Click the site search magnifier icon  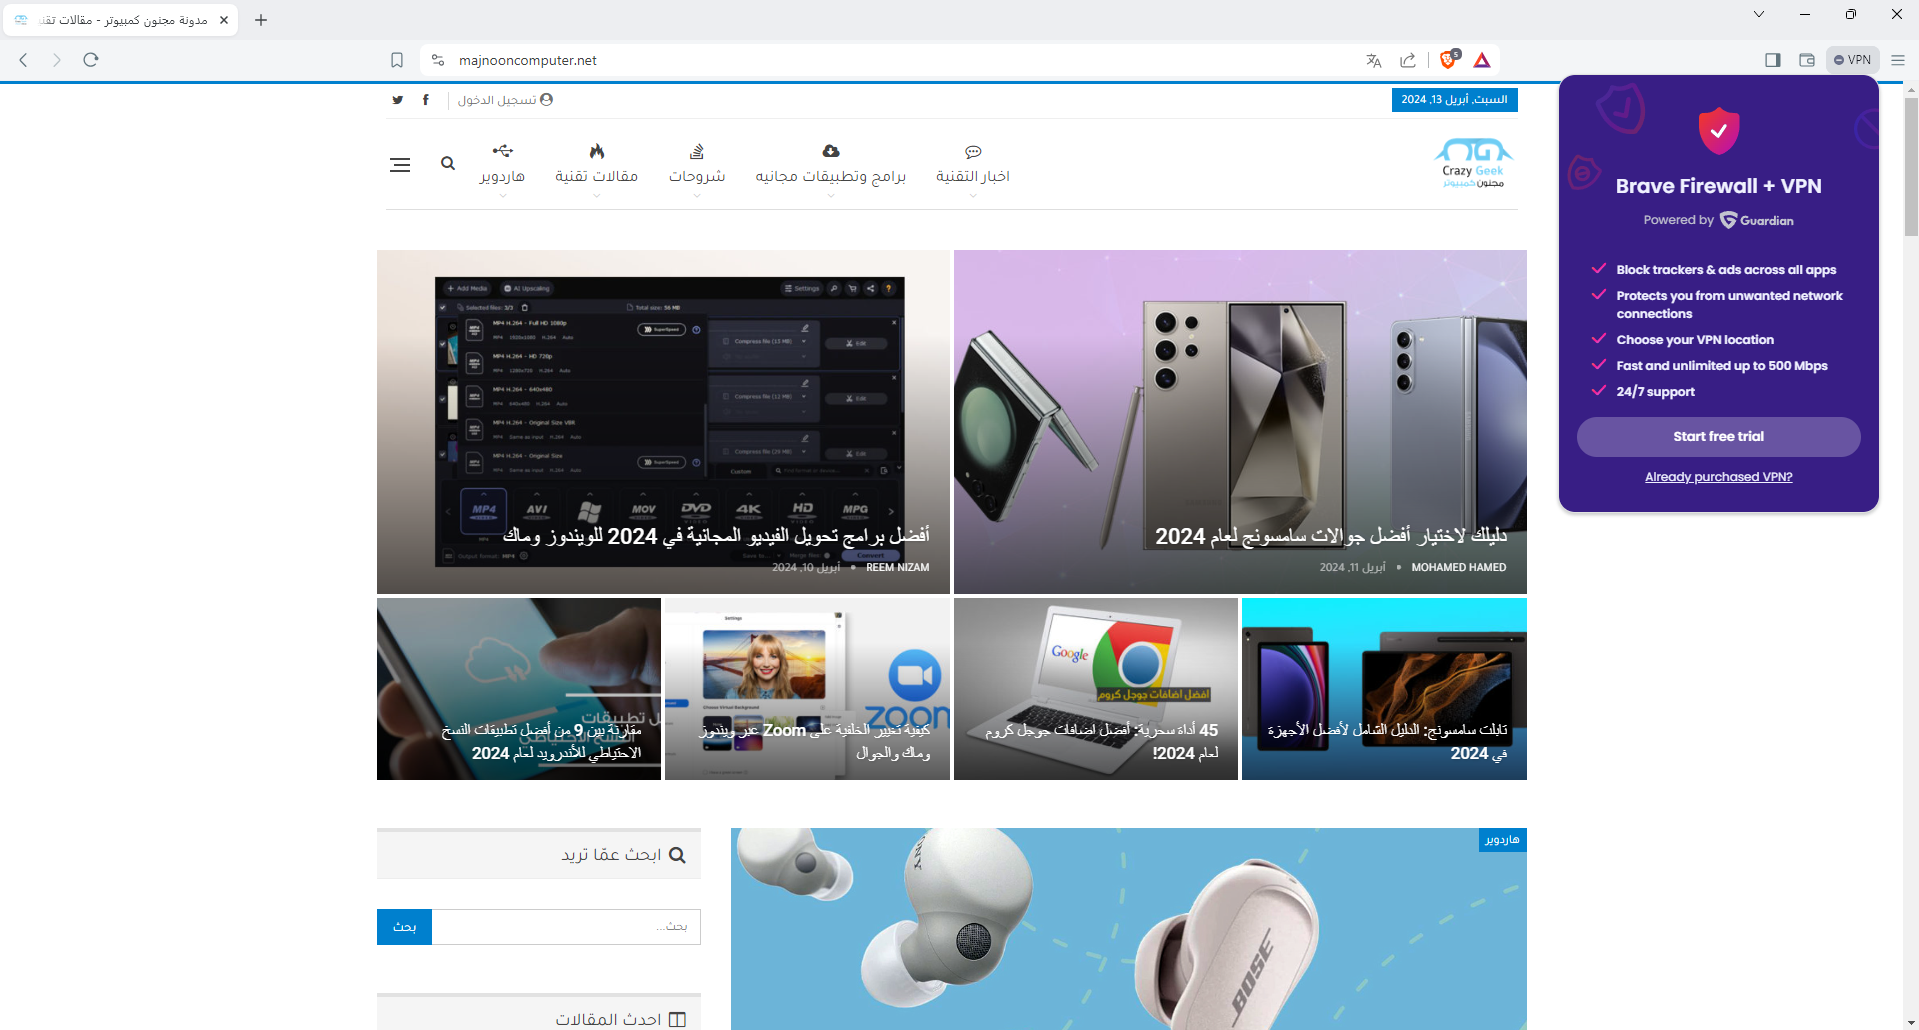448,163
